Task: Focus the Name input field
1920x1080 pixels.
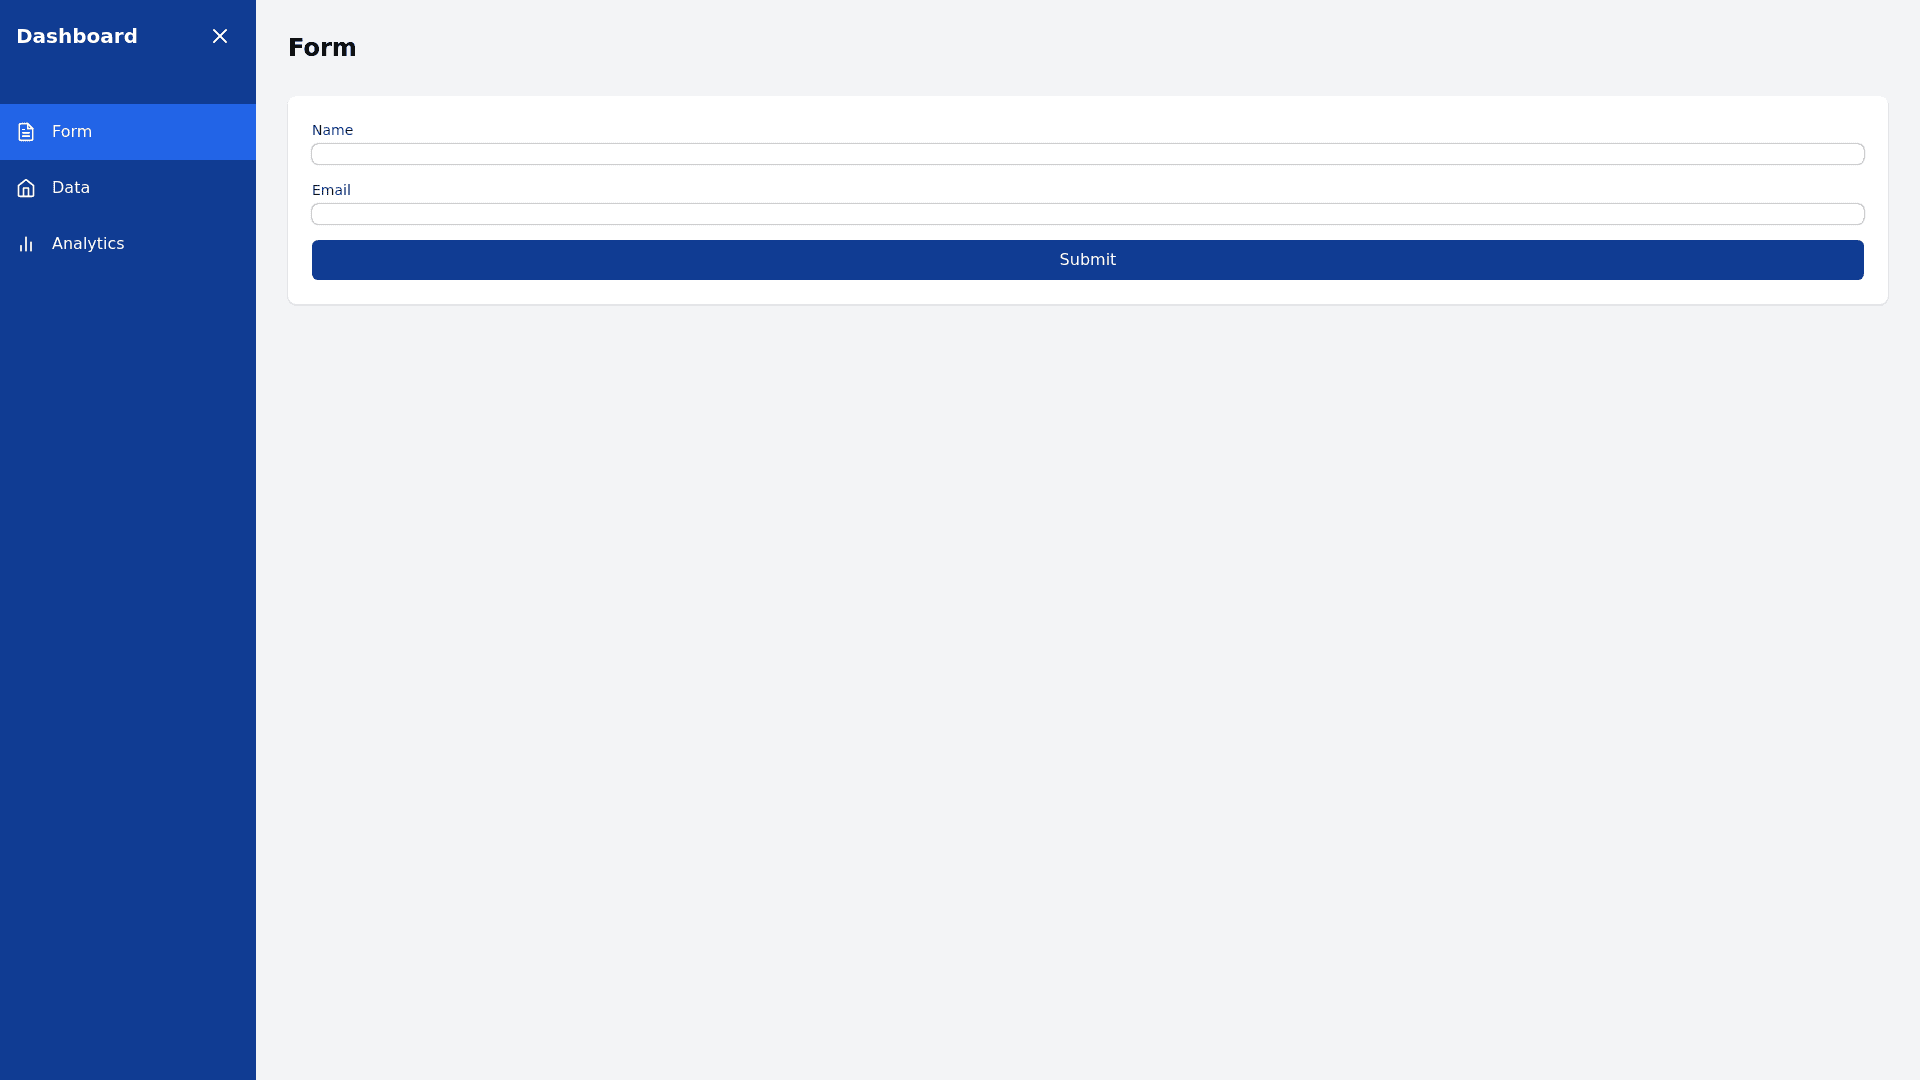Action: click(x=1087, y=154)
